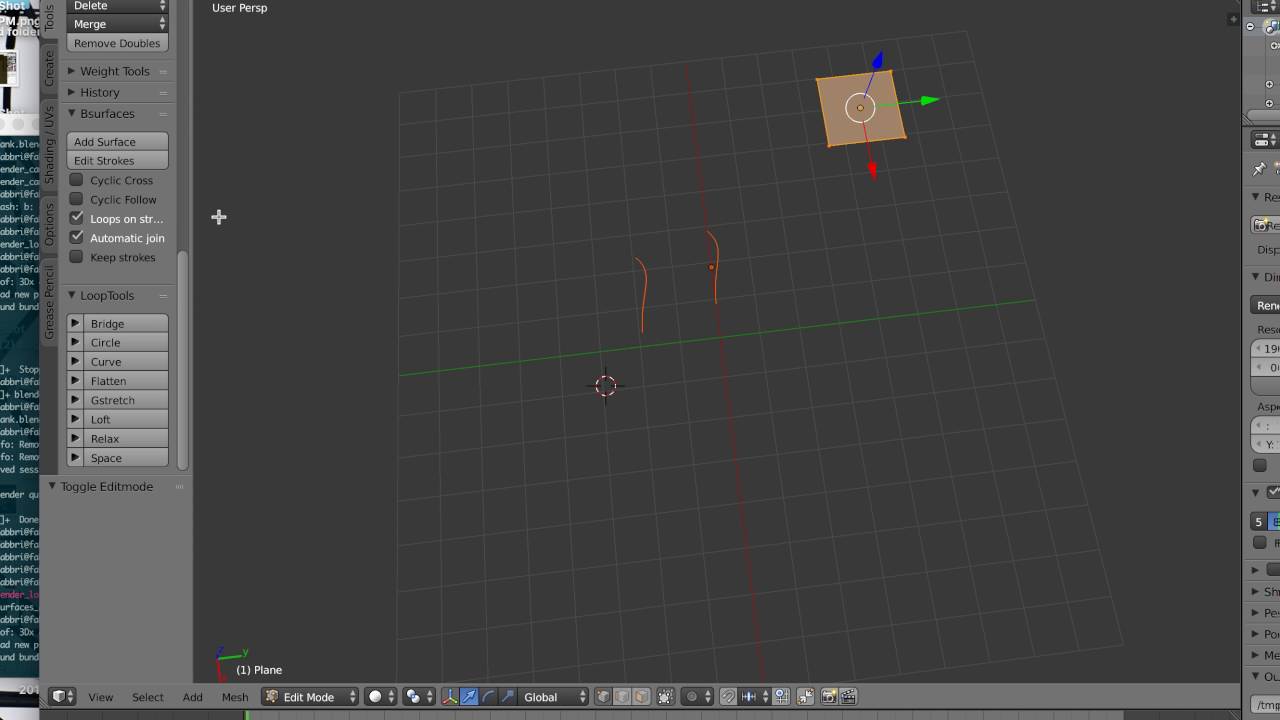This screenshot has height=720, width=1280.
Task: Run the Loft LoopTool
Action: pyautogui.click(x=125, y=419)
